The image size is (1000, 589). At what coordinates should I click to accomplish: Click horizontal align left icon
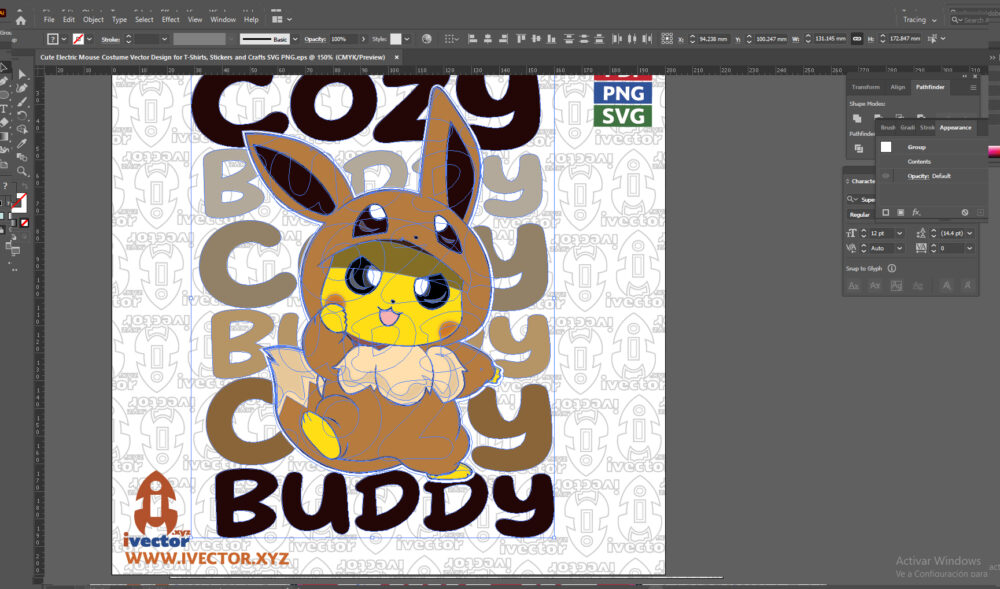click(473, 39)
